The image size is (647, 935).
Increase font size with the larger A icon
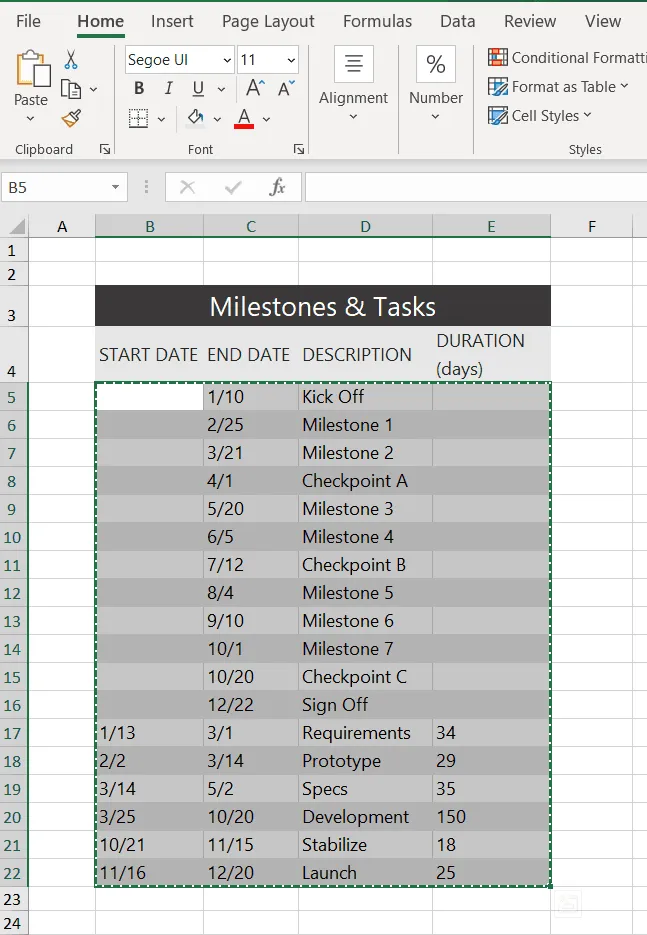(x=255, y=89)
